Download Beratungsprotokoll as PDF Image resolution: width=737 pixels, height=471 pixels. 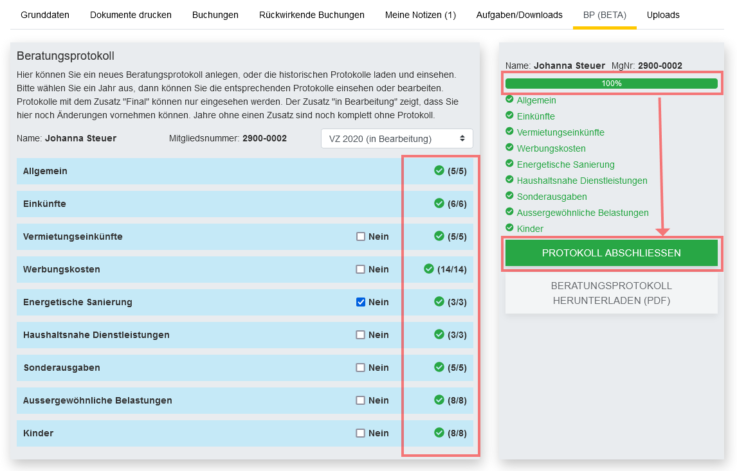coord(612,293)
